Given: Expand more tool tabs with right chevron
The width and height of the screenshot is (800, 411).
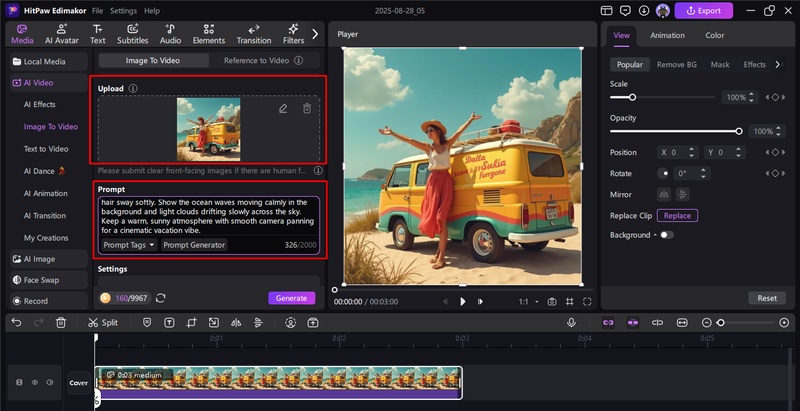Looking at the screenshot, I should (315, 34).
